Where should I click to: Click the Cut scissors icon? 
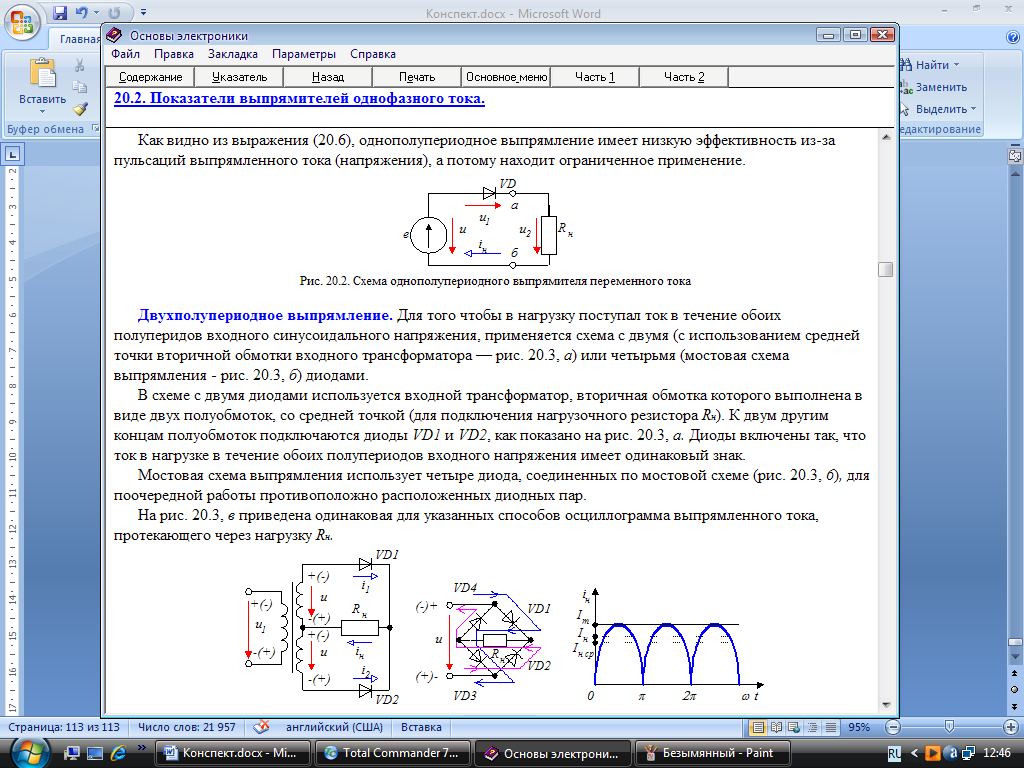[79, 65]
